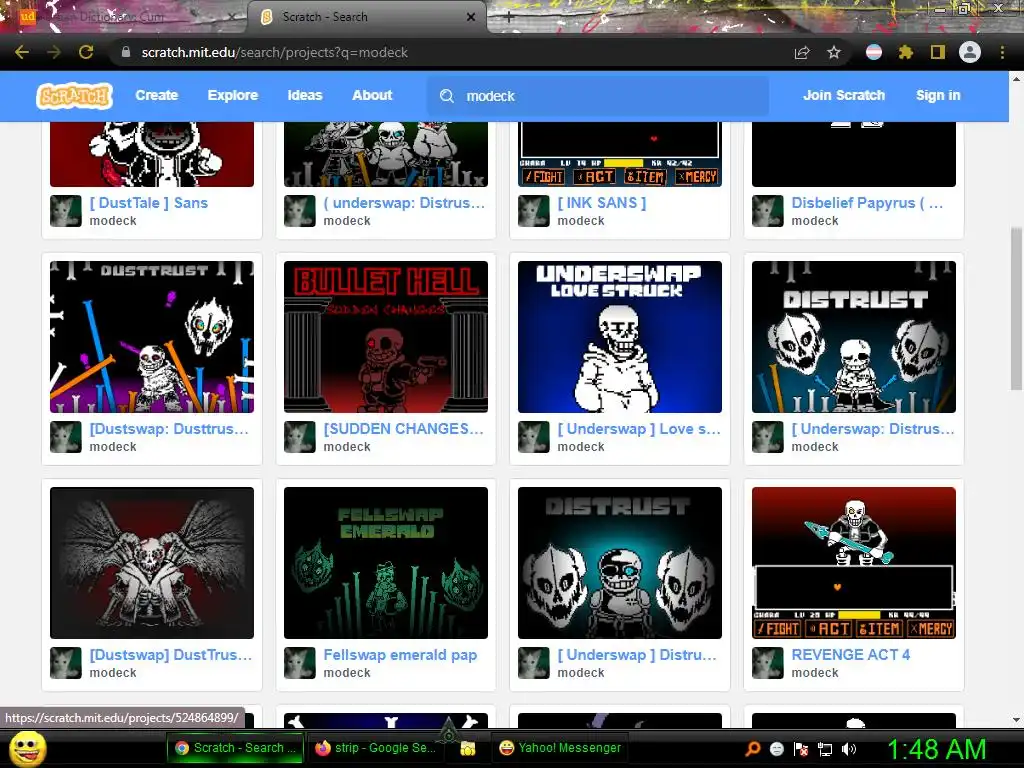Open the Ideas page
Viewport: 1024px width, 768px height.
[305, 95]
